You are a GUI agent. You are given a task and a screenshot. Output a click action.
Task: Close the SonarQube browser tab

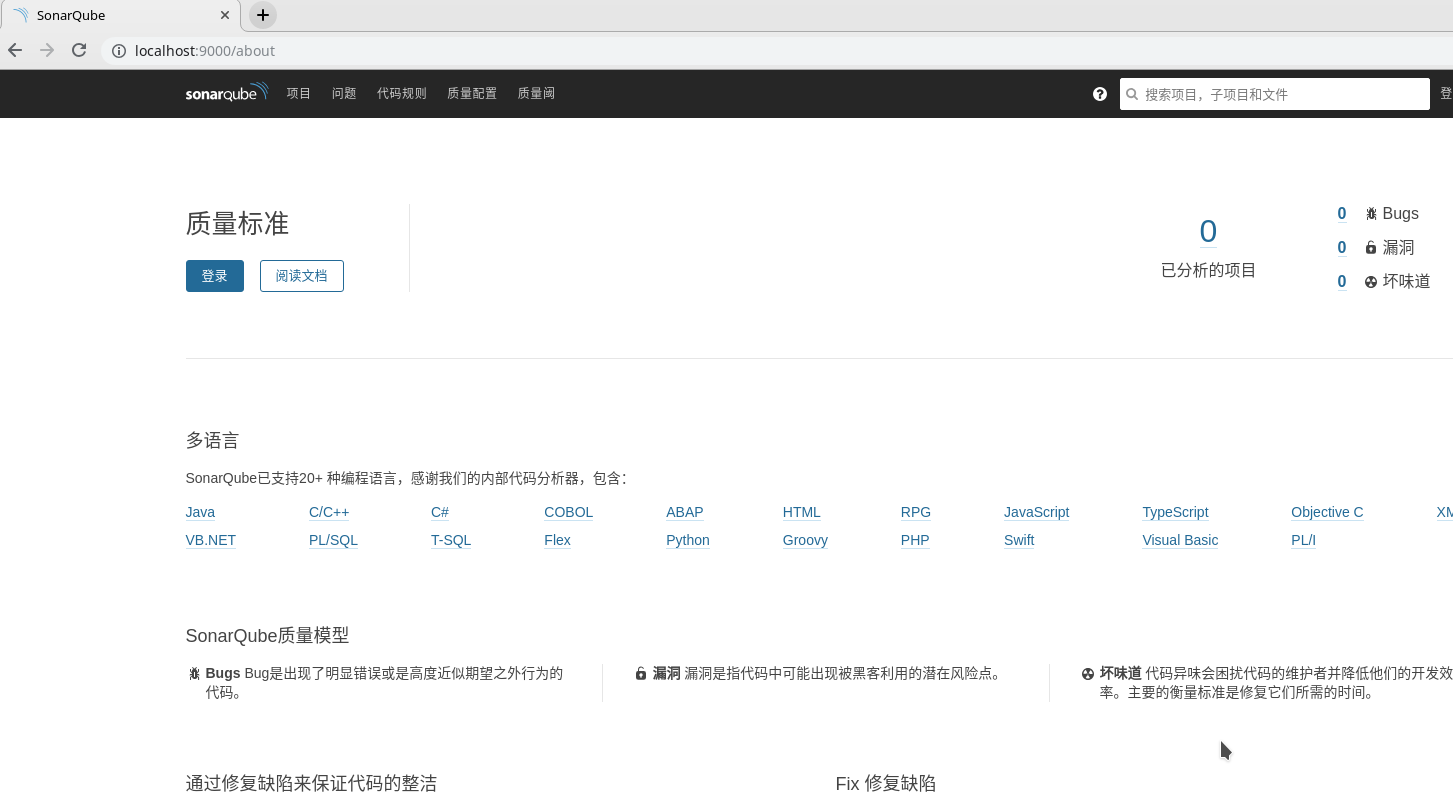pos(225,15)
